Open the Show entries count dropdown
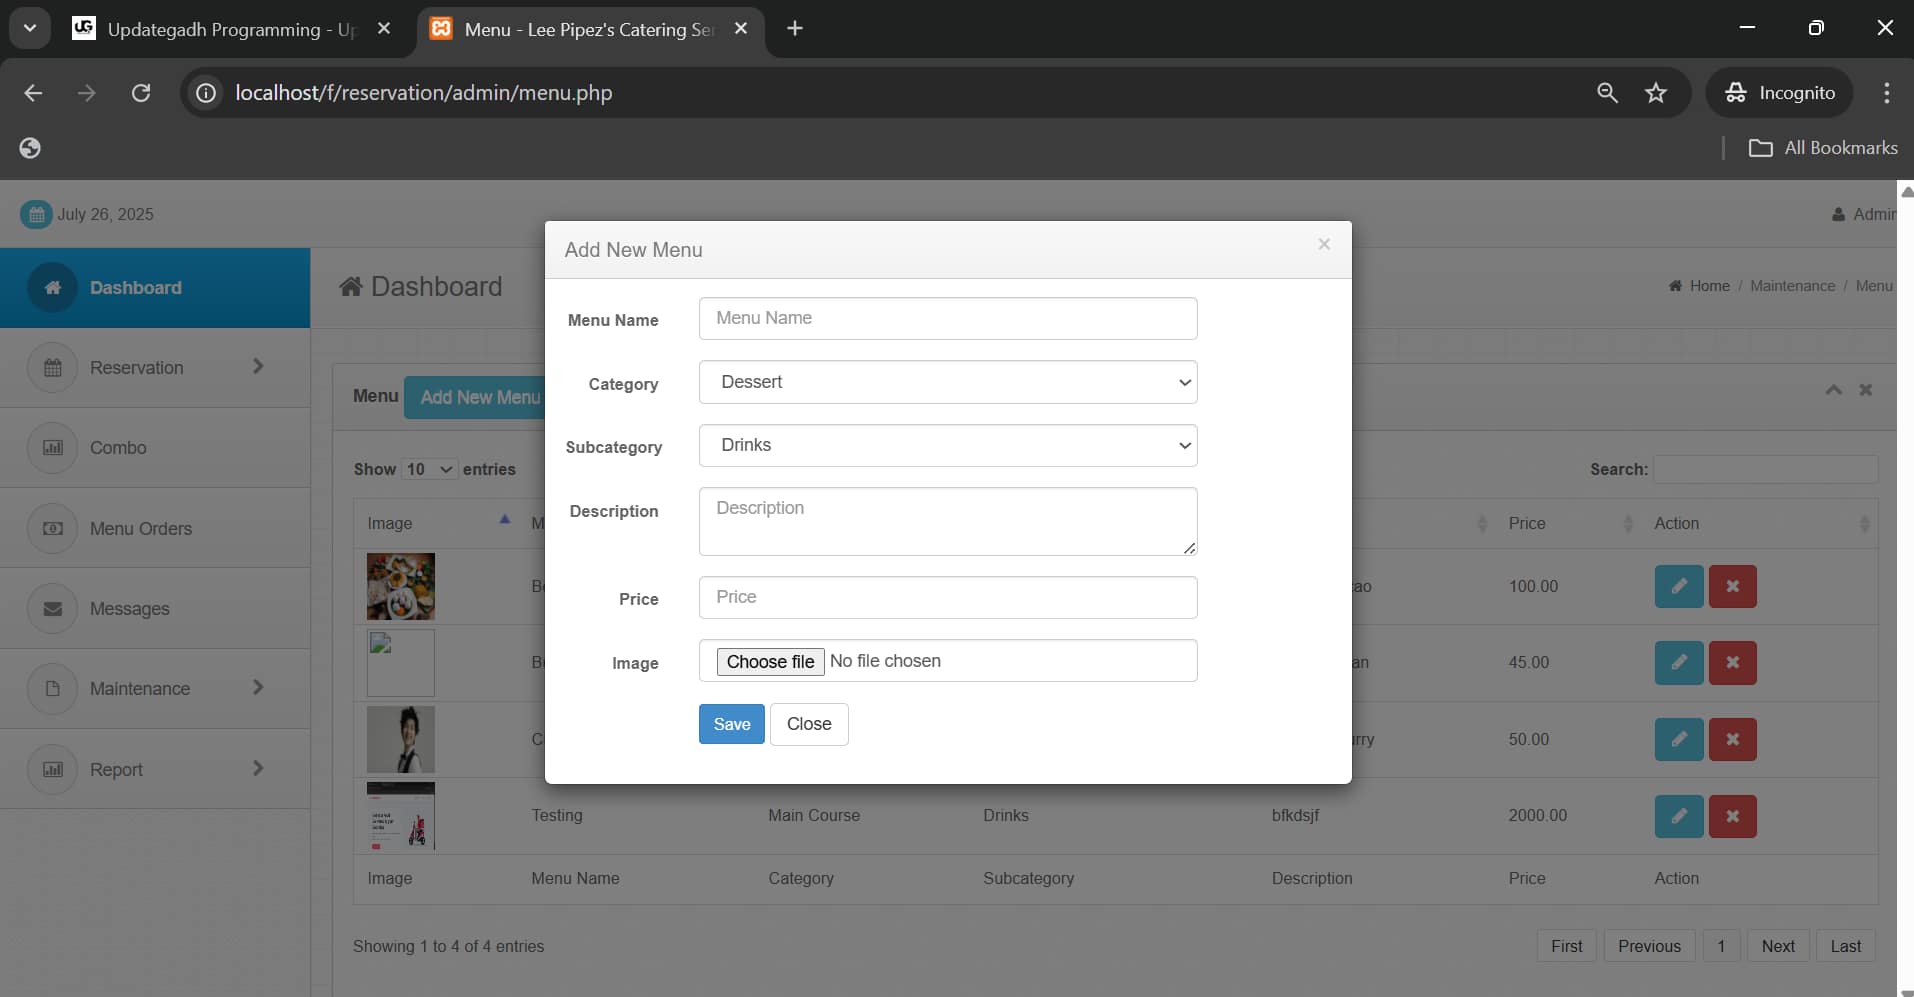This screenshot has height=997, width=1914. click(x=429, y=470)
